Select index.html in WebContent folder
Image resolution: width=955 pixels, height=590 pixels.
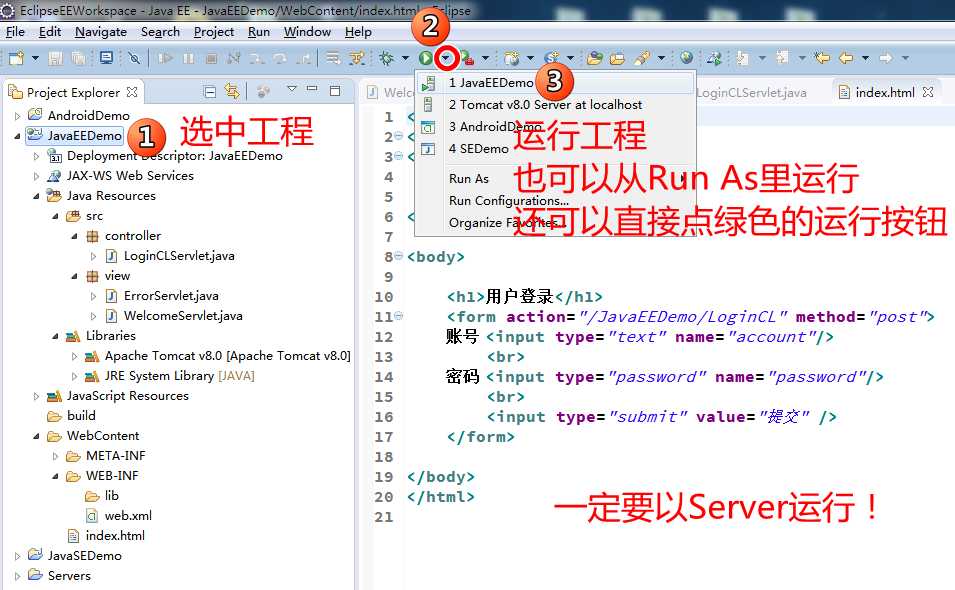click(x=115, y=536)
